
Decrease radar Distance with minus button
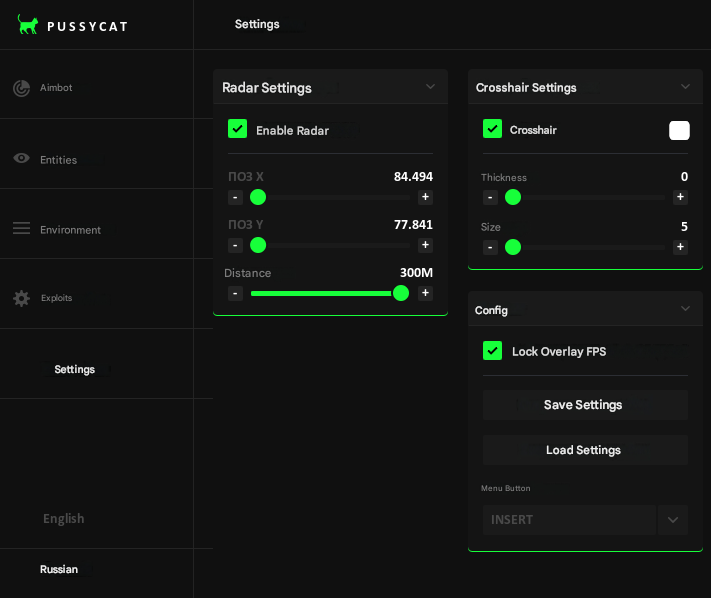235,293
